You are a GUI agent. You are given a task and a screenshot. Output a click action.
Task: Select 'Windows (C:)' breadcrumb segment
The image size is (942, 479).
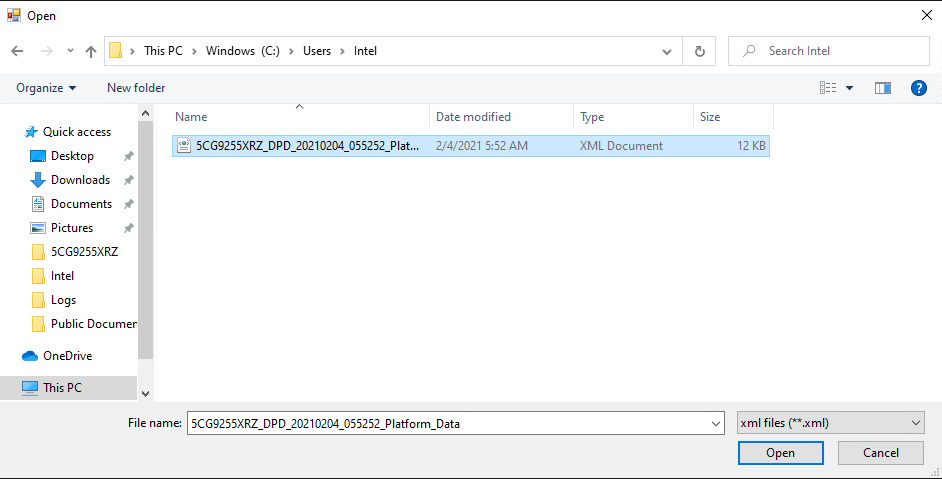click(243, 51)
